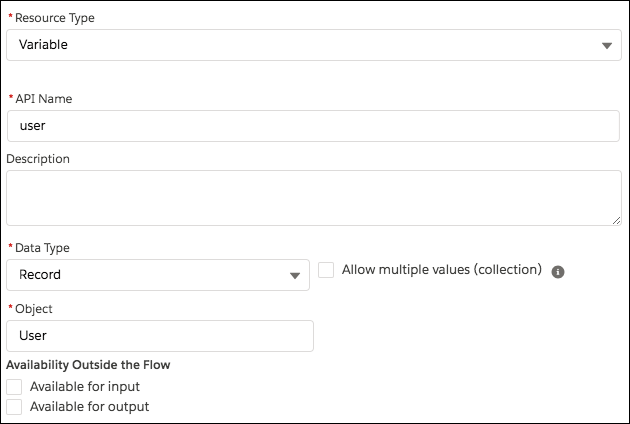Viewport: 630px width, 424px height.
Task: Click the Object field label
Action: point(34,309)
